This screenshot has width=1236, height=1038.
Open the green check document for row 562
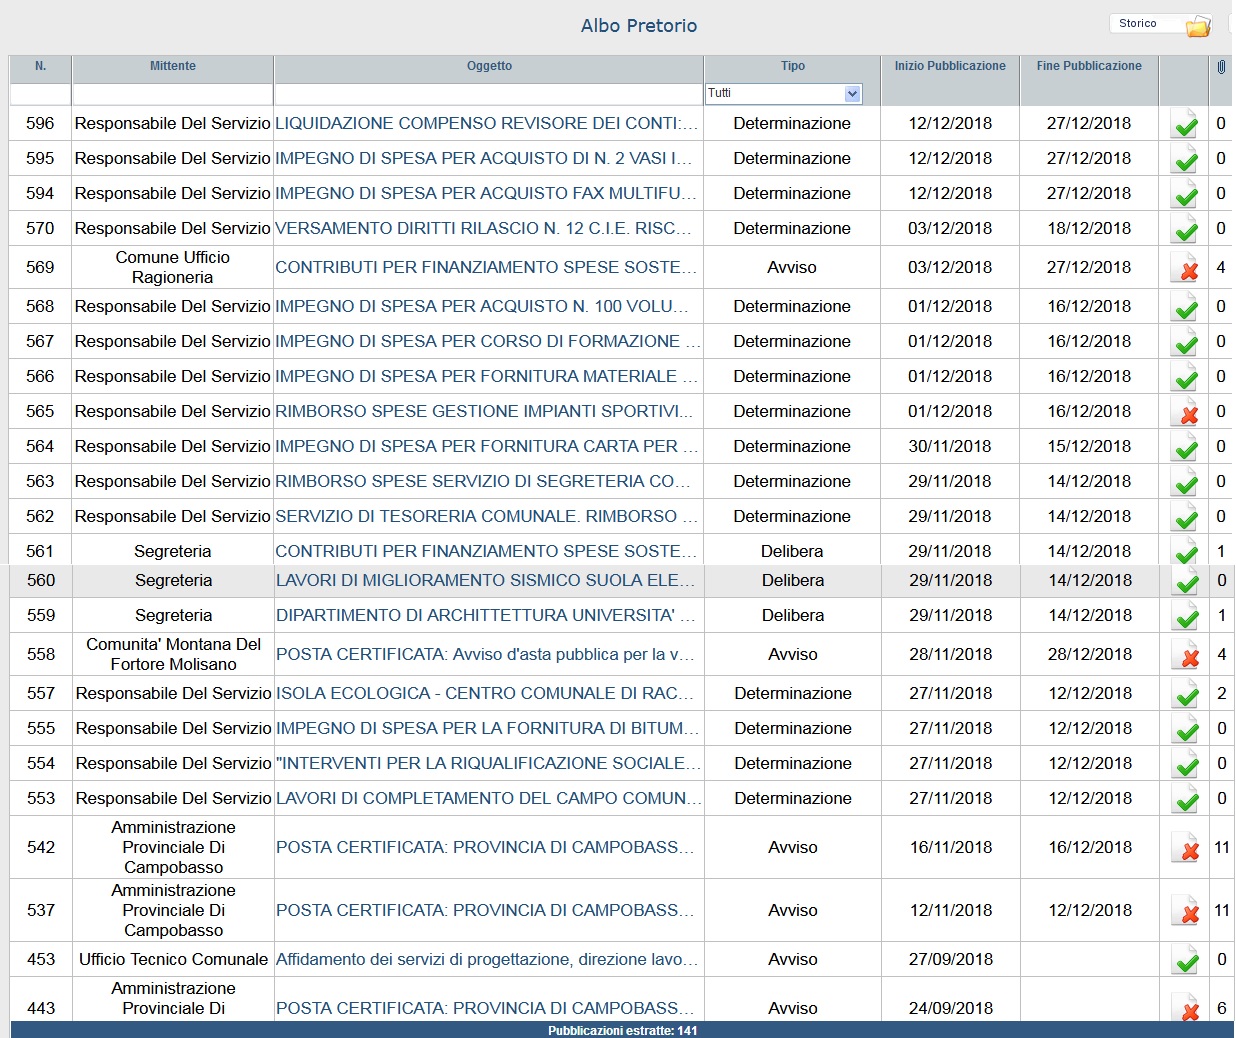[x=1185, y=516]
